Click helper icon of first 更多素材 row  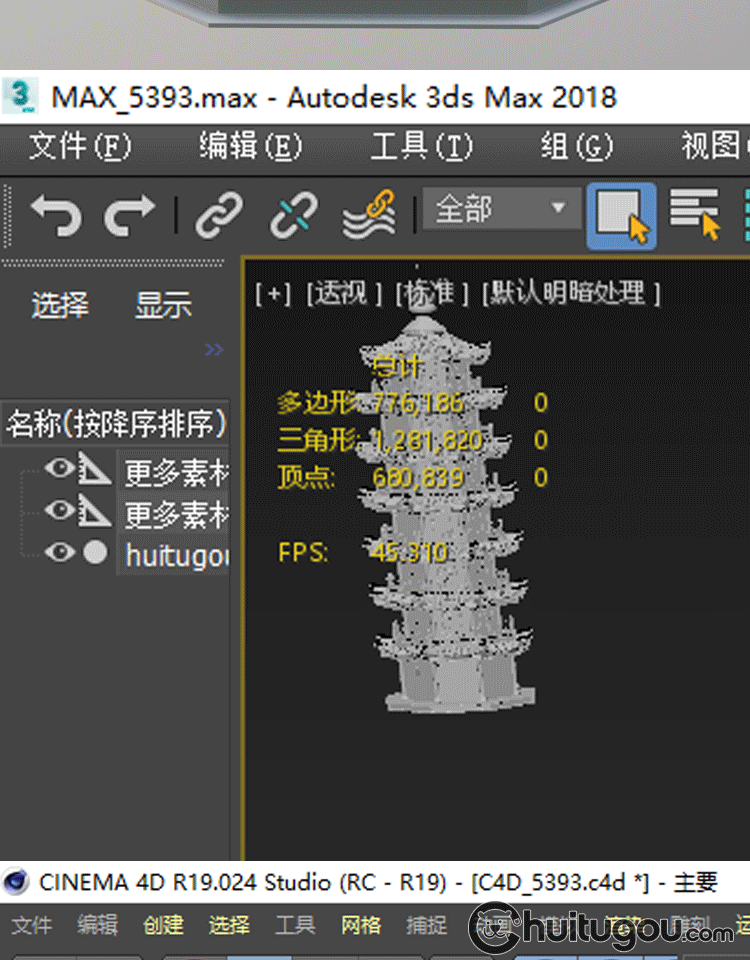(x=94, y=469)
